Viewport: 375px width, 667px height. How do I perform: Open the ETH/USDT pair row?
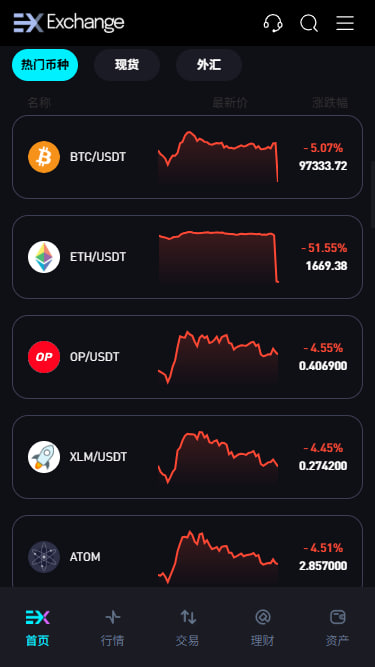click(188, 257)
